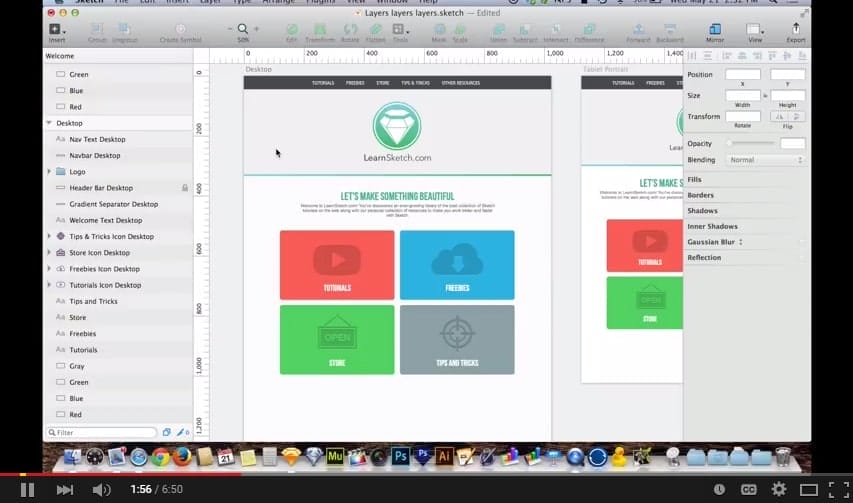Click the slice filter pencil icon
Viewport: 853px width, 503px height.
tap(182, 432)
